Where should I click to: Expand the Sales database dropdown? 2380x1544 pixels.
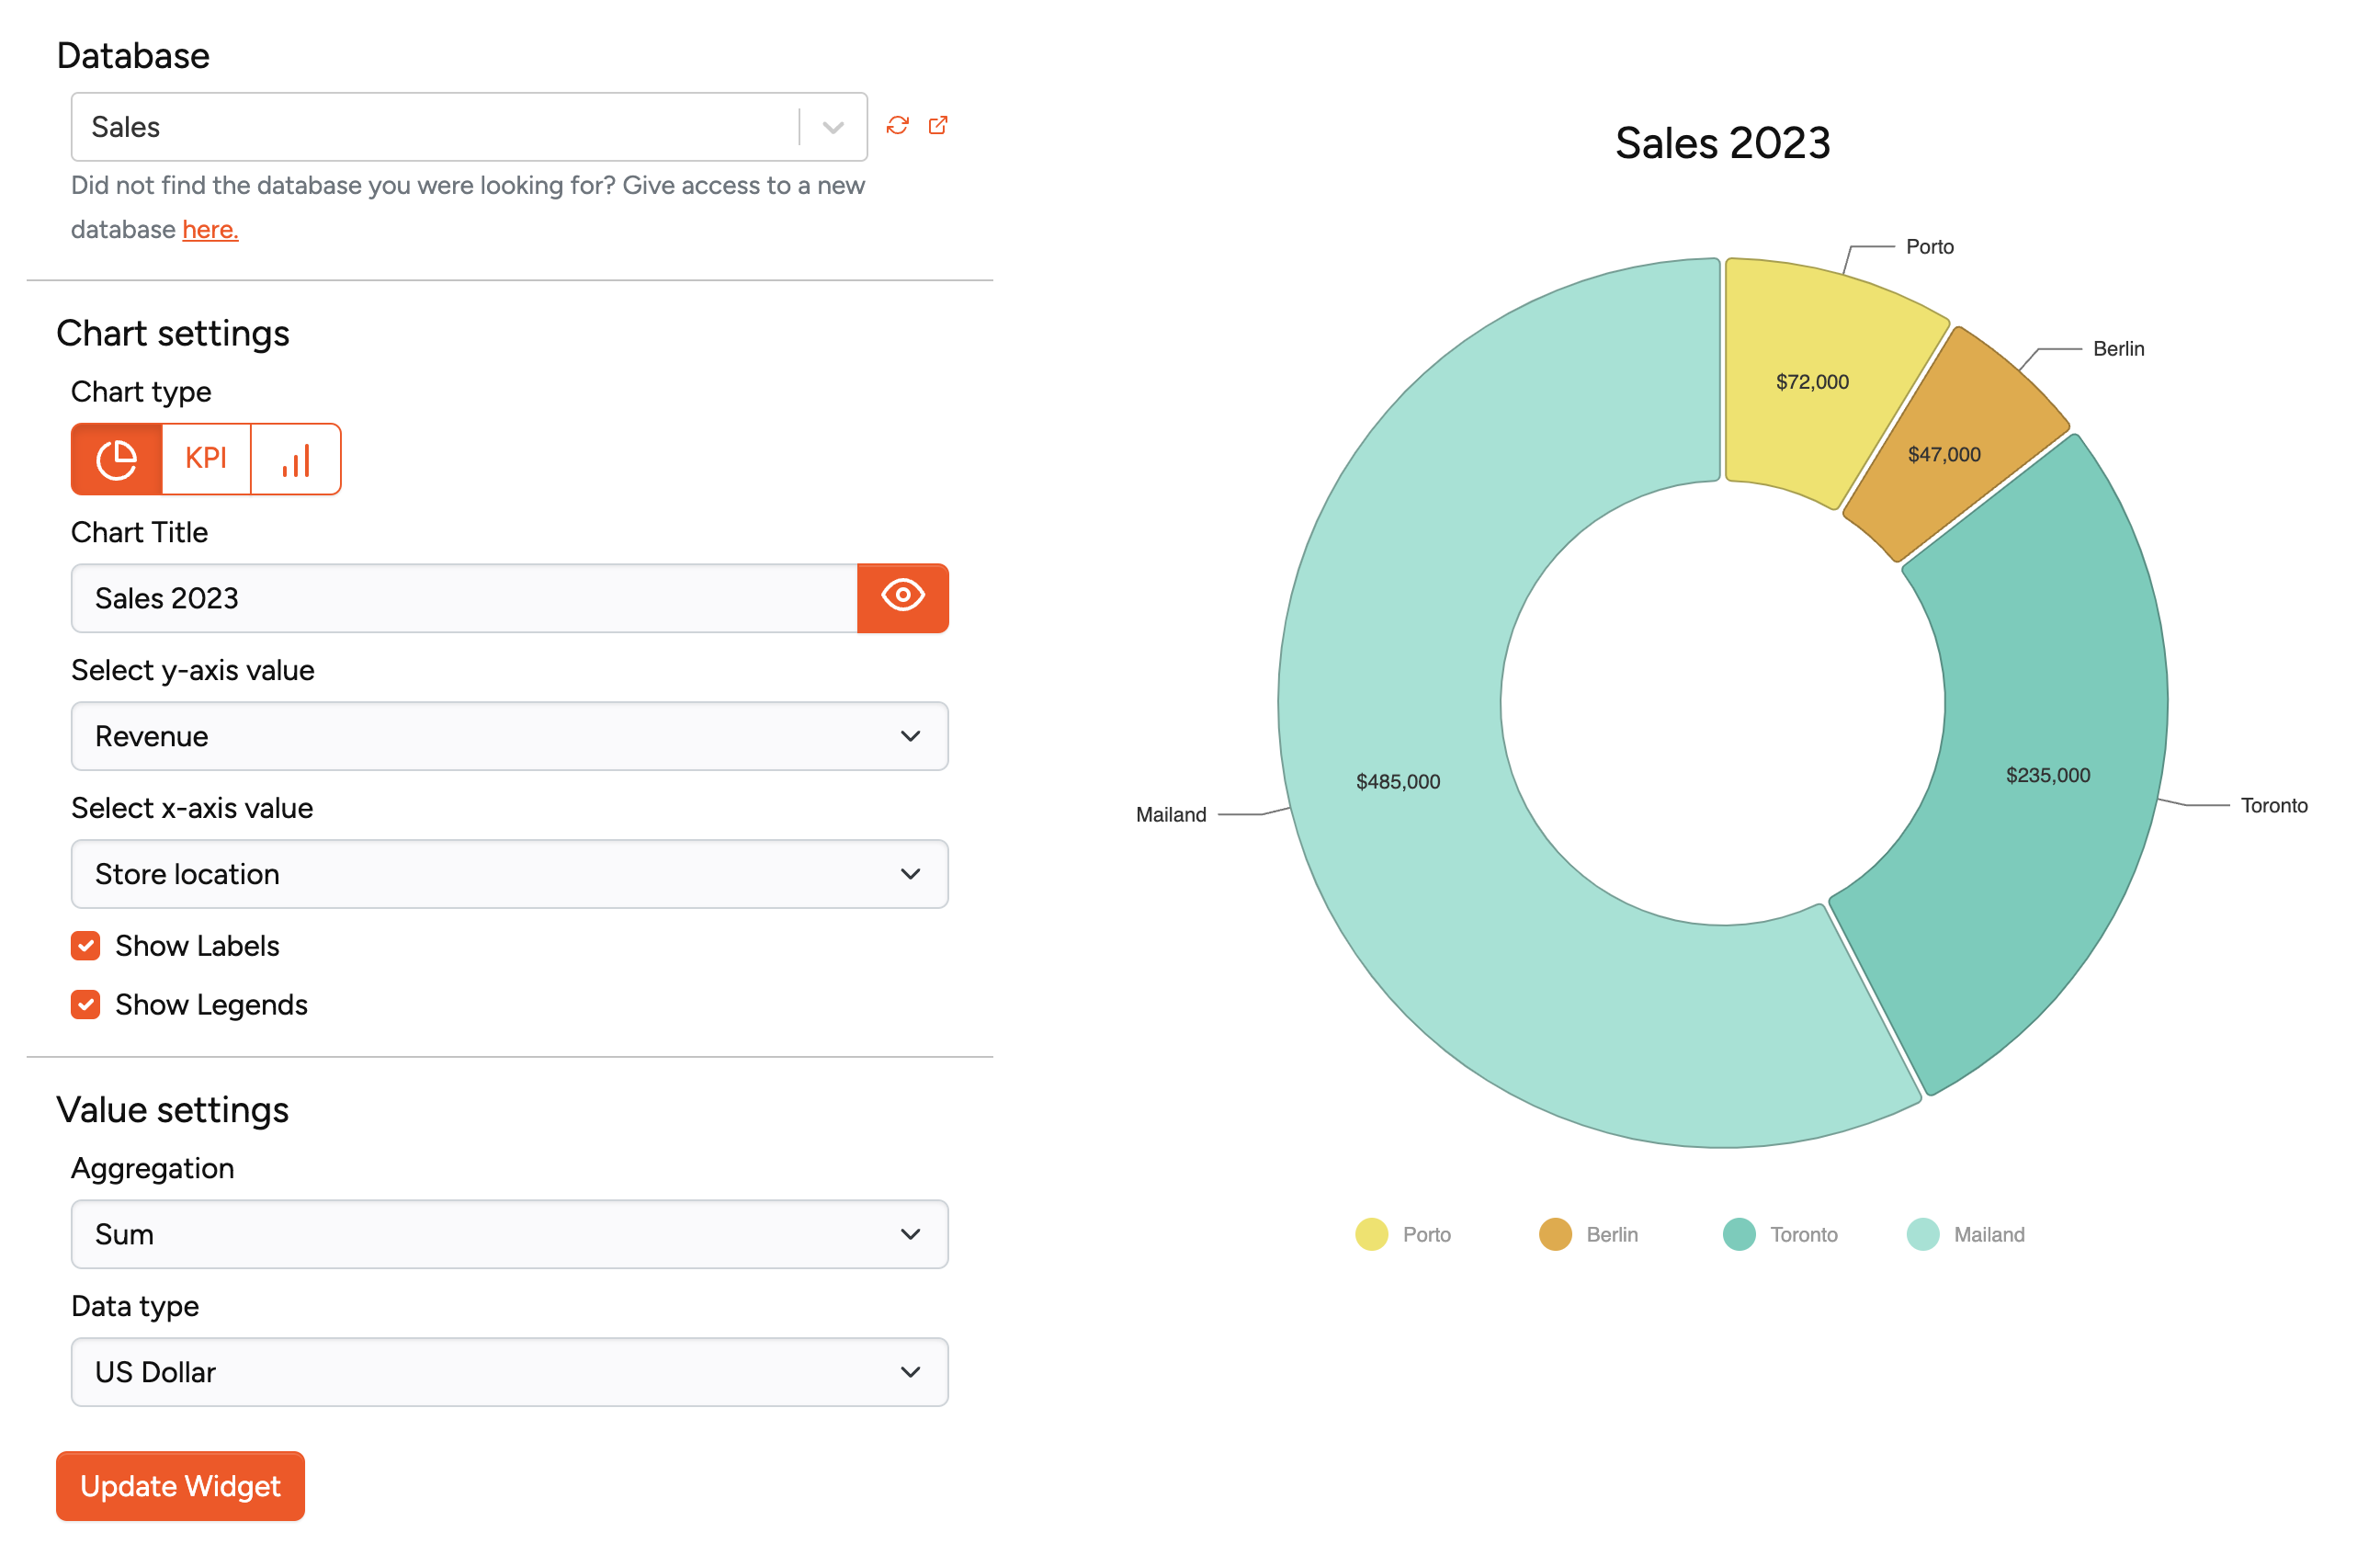(832, 127)
